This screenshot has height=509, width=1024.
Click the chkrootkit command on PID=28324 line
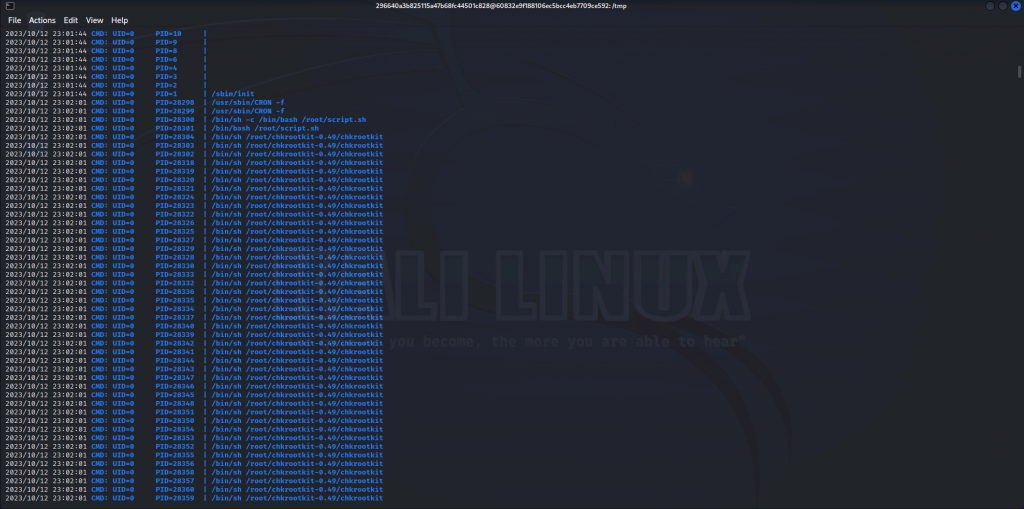click(297, 197)
